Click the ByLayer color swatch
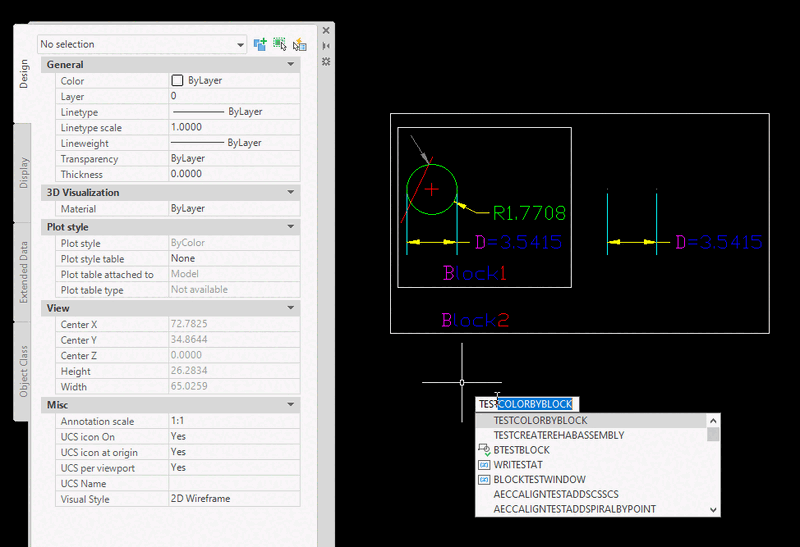Image resolution: width=800 pixels, height=547 pixels. (177, 80)
